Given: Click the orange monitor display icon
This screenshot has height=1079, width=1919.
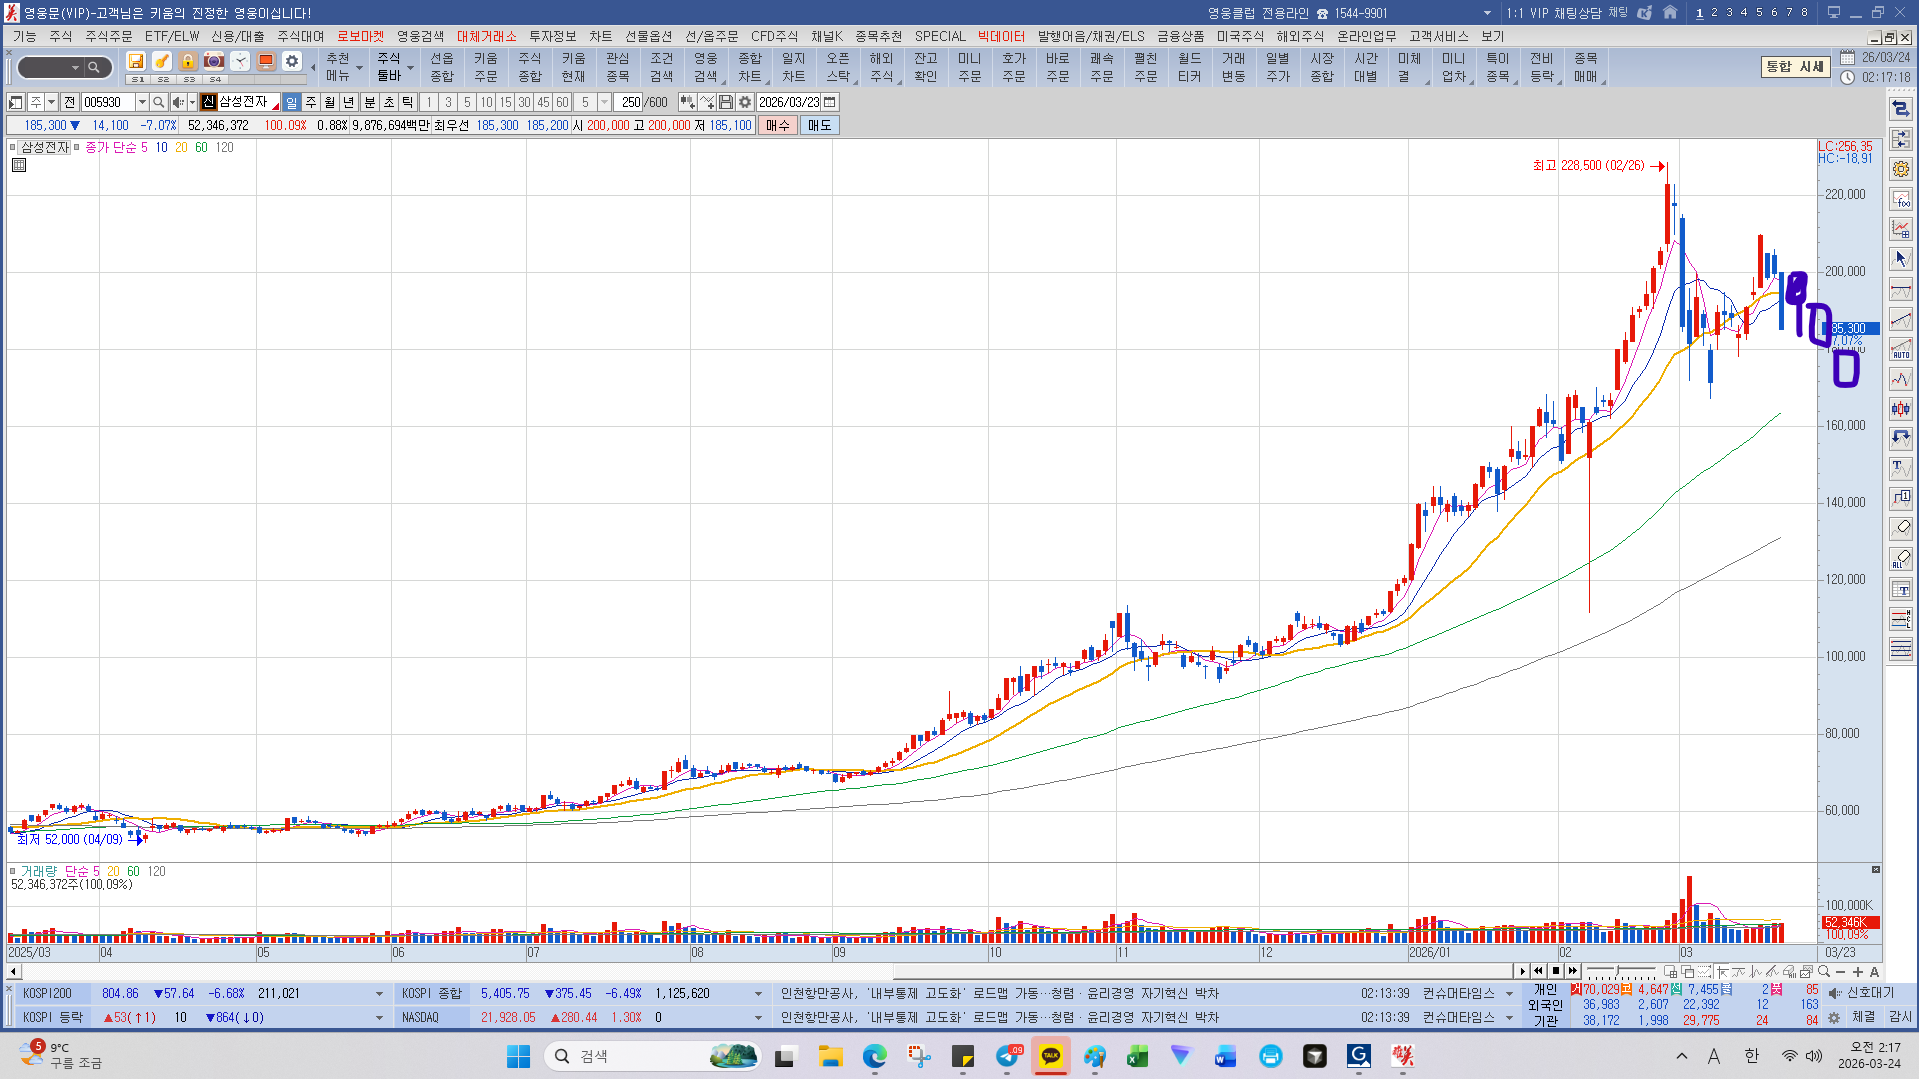Looking at the screenshot, I should (266, 61).
